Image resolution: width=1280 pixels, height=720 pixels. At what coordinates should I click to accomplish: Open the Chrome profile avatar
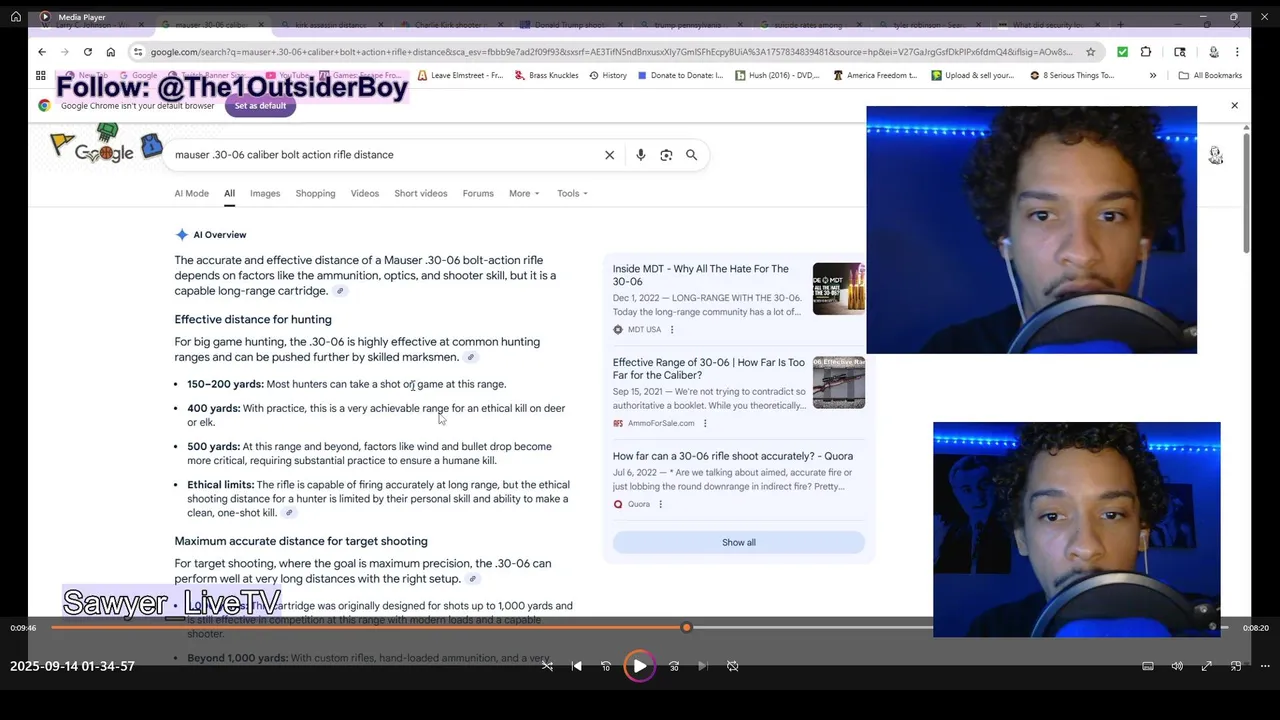(1214, 52)
